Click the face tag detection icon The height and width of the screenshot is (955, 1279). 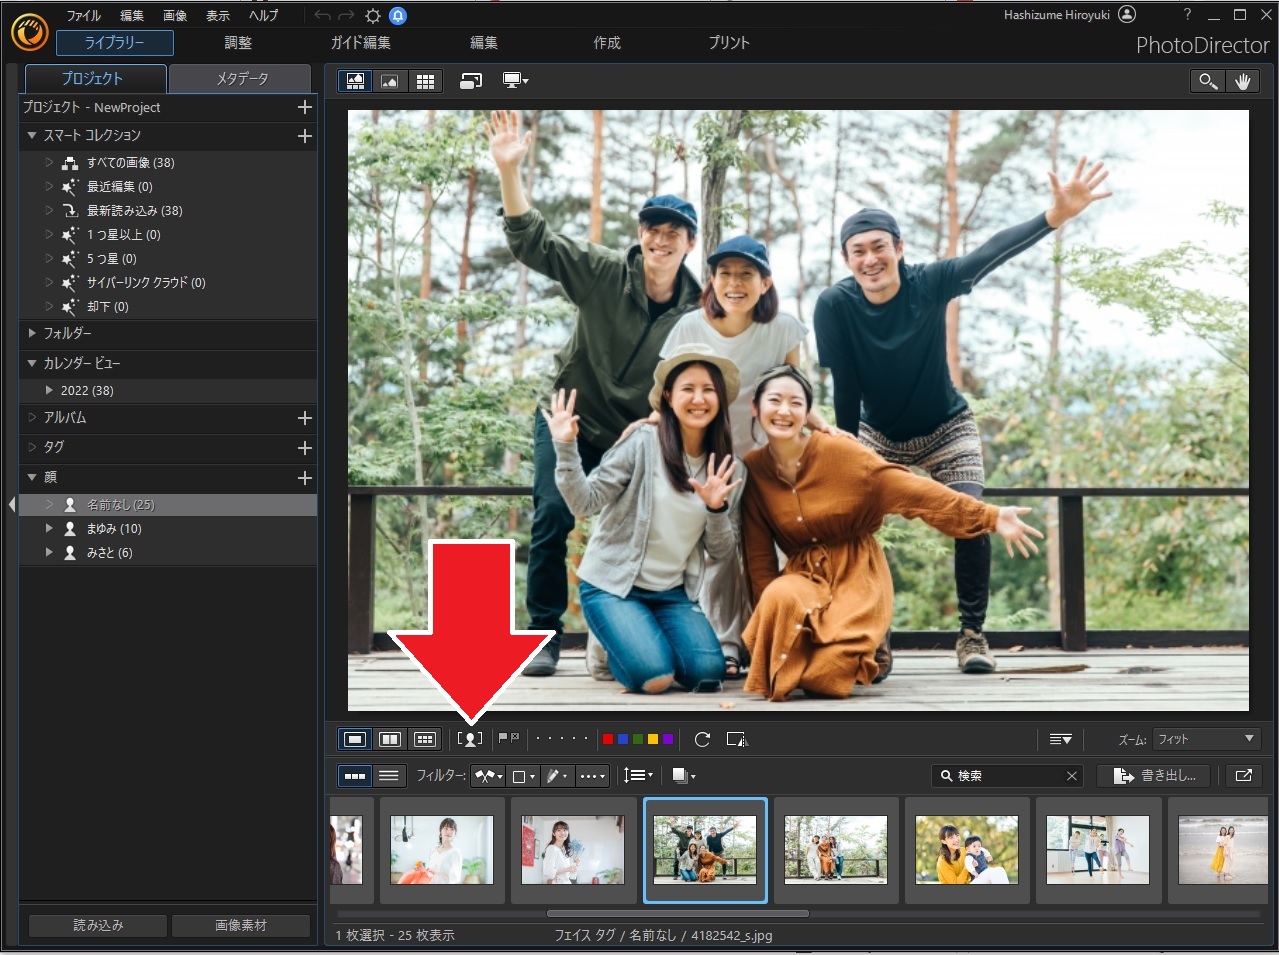tap(470, 739)
